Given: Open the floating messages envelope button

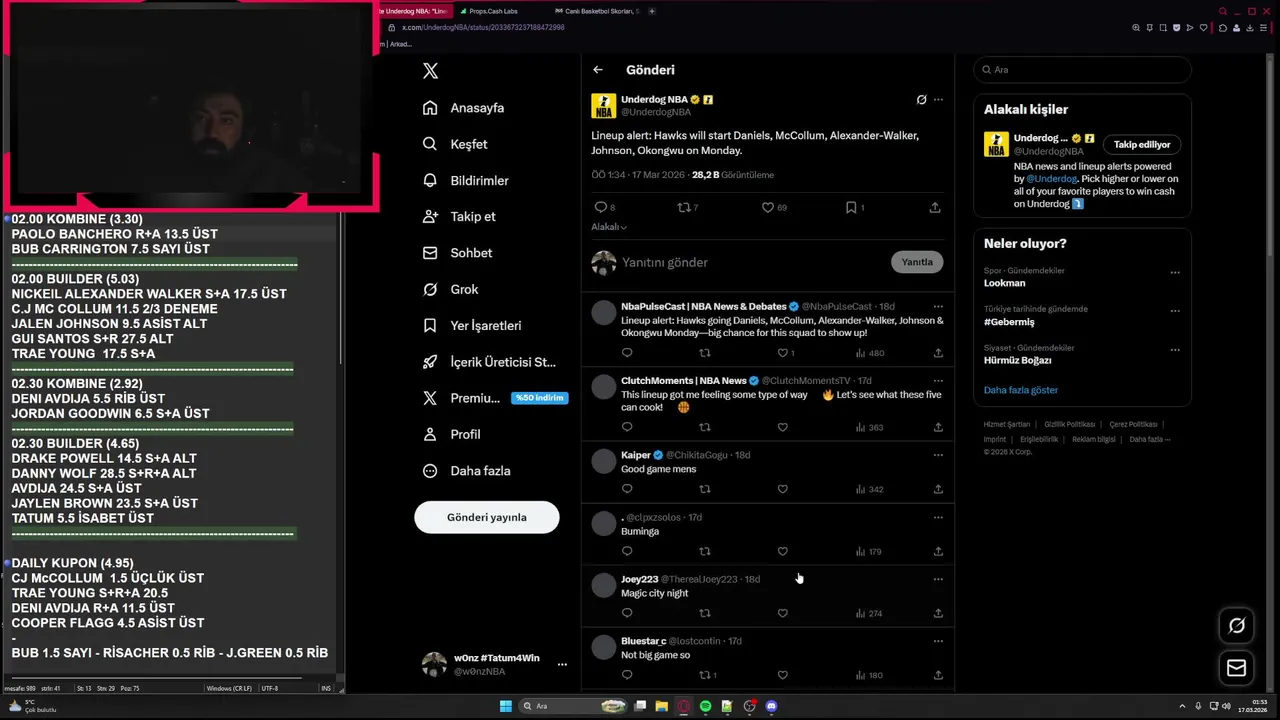Looking at the screenshot, I should point(1237,668).
